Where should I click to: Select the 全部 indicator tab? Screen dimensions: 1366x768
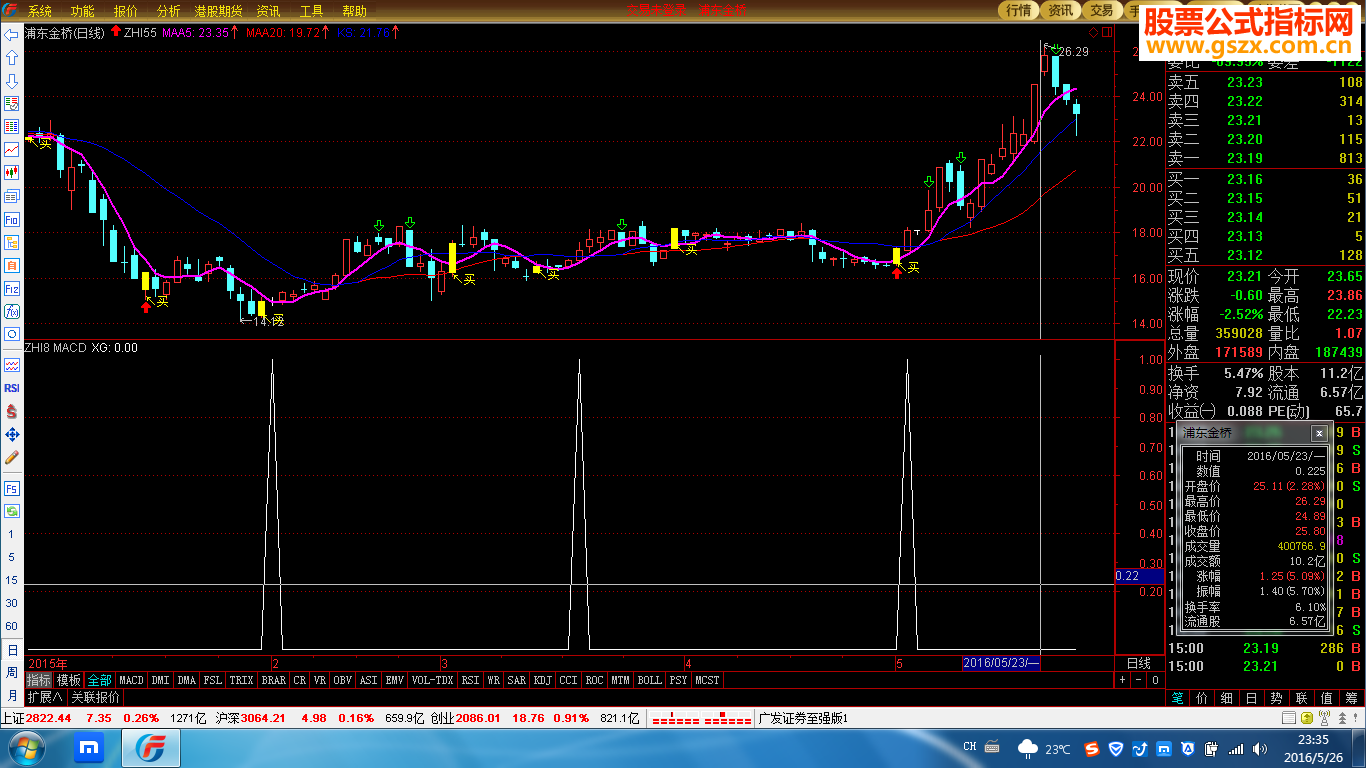(x=100, y=680)
